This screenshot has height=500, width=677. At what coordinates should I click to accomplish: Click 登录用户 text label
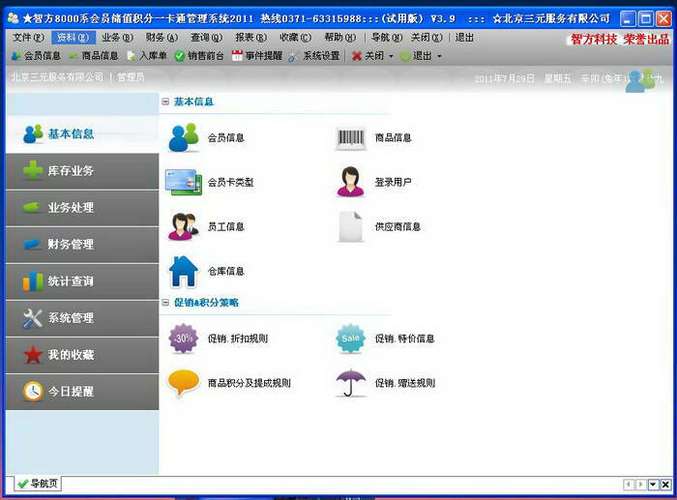tap(393, 182)
